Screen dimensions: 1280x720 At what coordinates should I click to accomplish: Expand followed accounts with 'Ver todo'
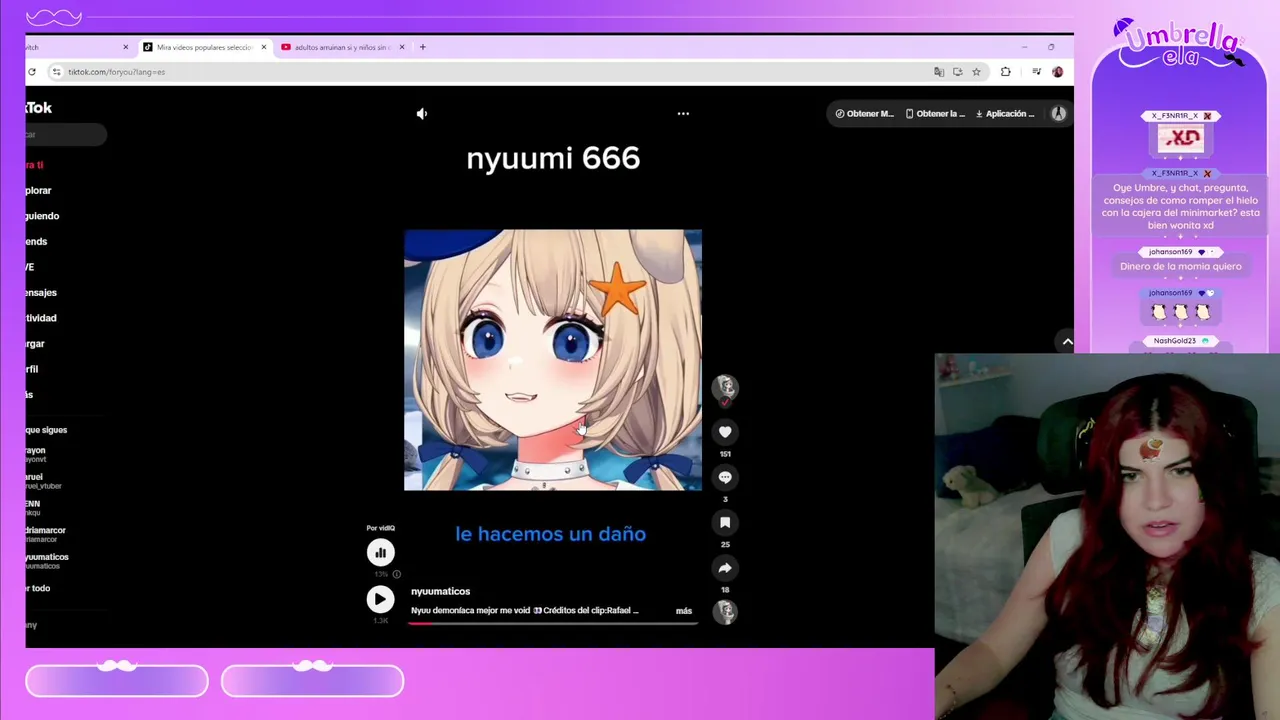pos(38,589)
